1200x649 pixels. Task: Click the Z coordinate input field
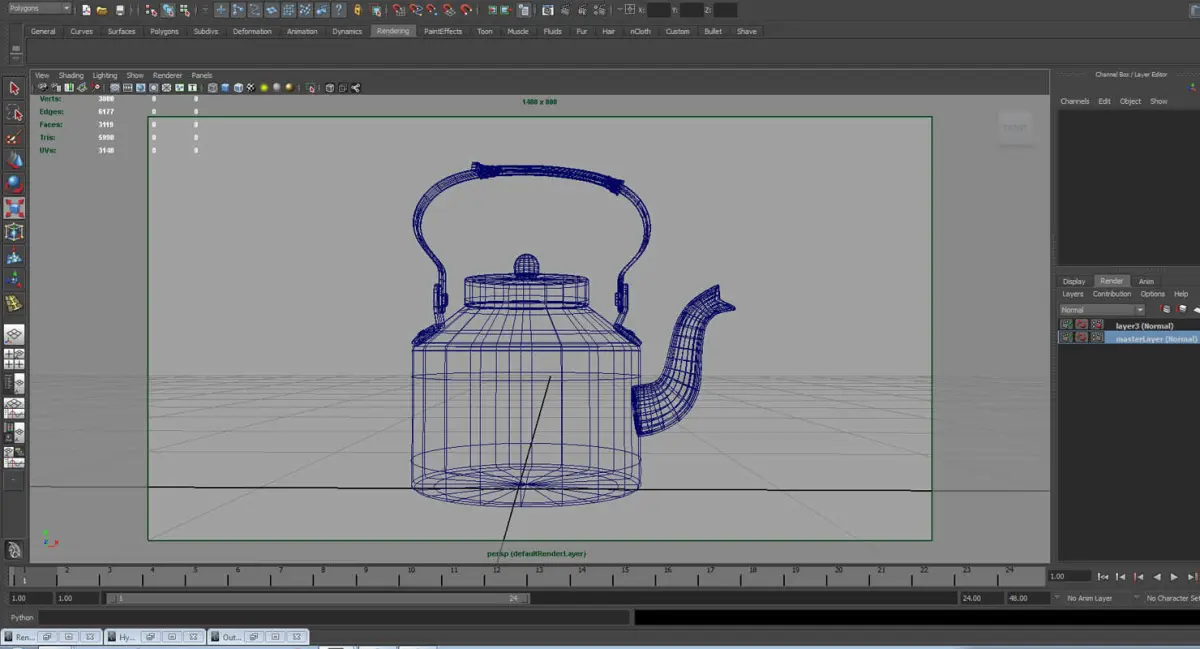point(726,10)
